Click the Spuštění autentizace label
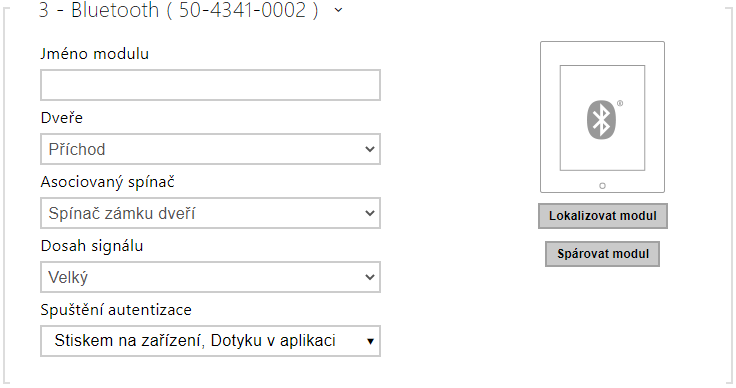 116,310
